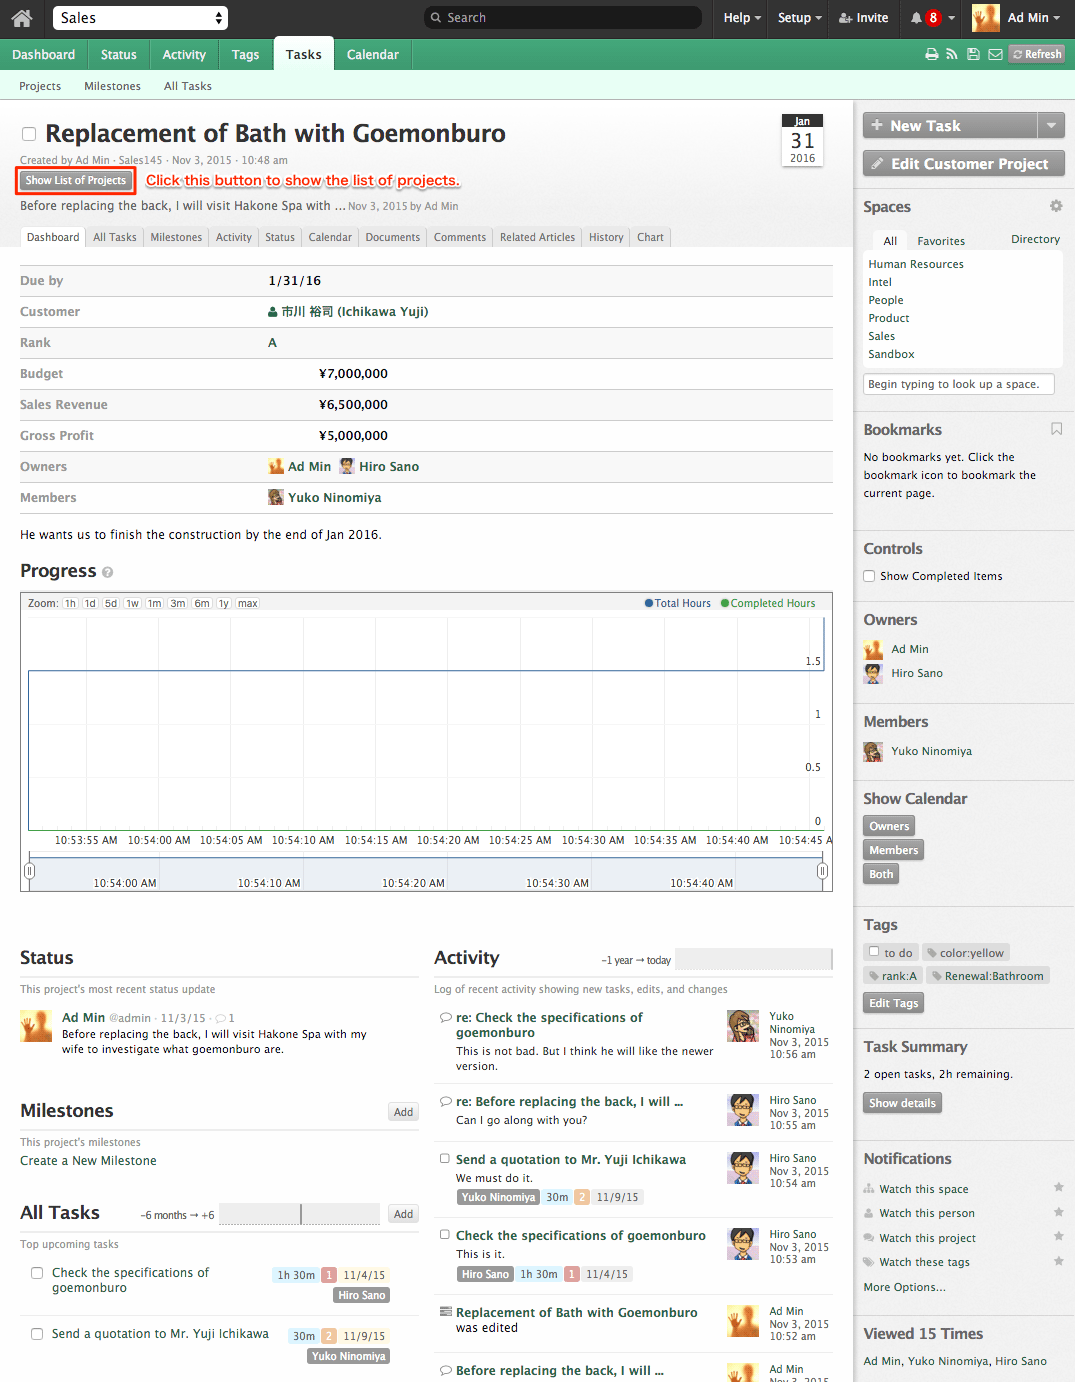Open the Chart project tab
This screenshot has height=1382, width=1075.
click(651, 237)
